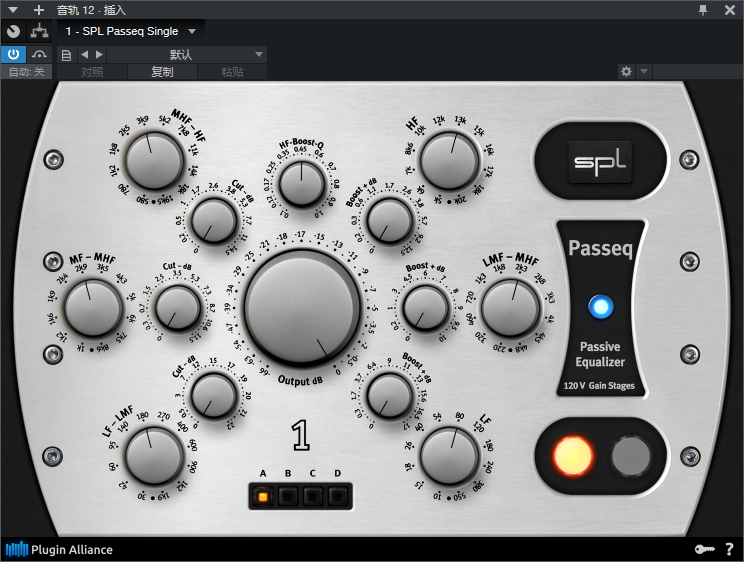Click the LMF-MHF frequency knob

(x=511, y=308)
